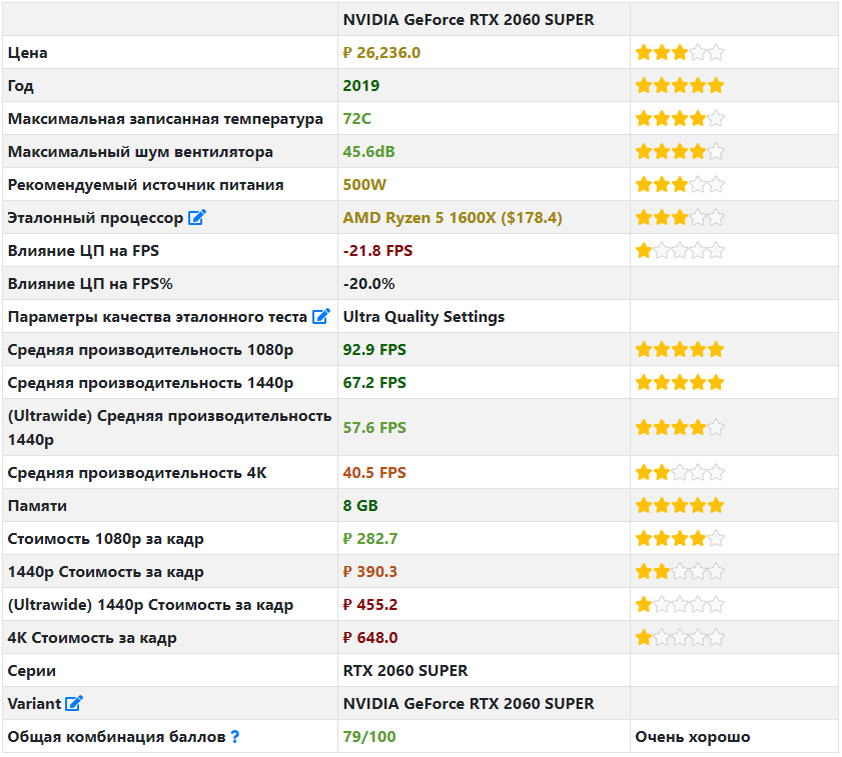Image resolution: width=842 pixels, height=757 pixels.
Task: Click the Влияние ЦП на FPS% label
Action: 90,283
